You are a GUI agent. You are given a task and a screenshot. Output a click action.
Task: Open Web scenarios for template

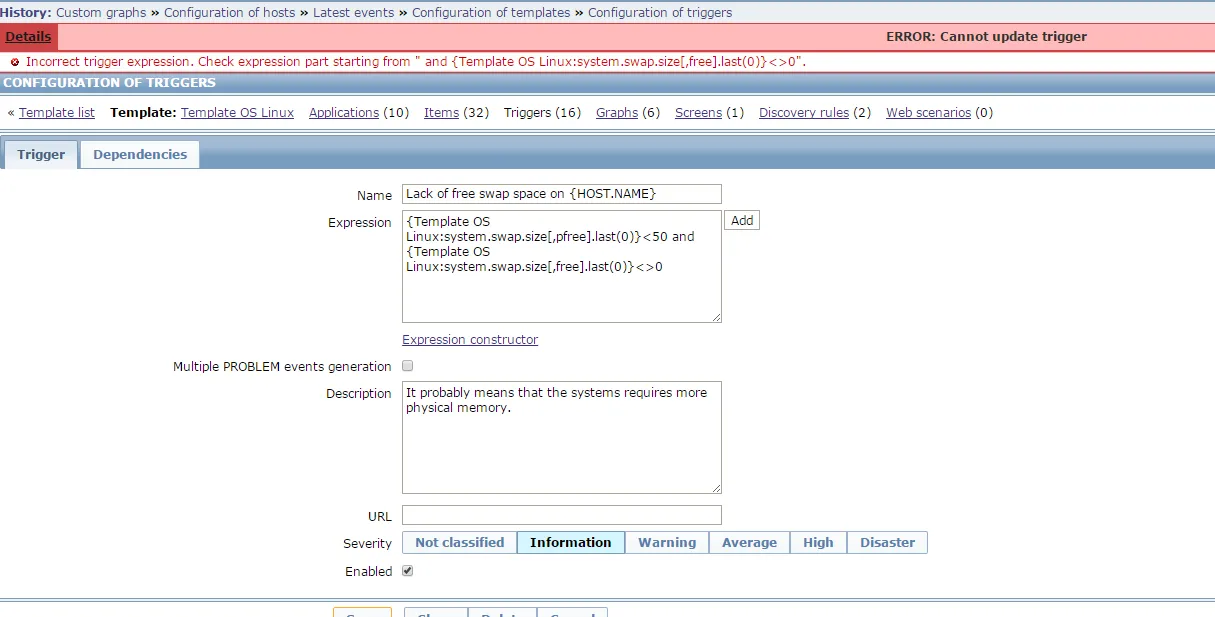pos(928,113)
